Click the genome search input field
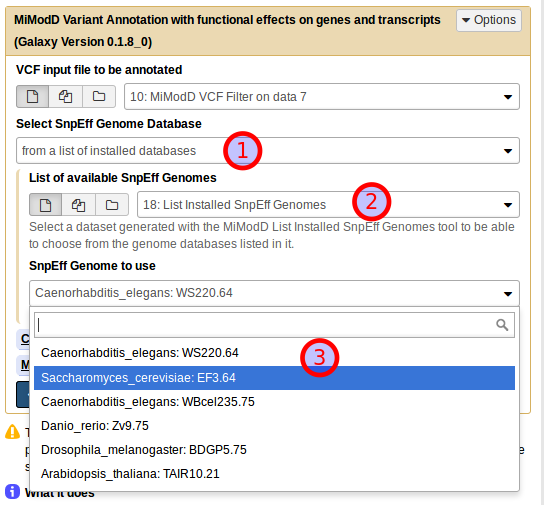 coord(274,325)
